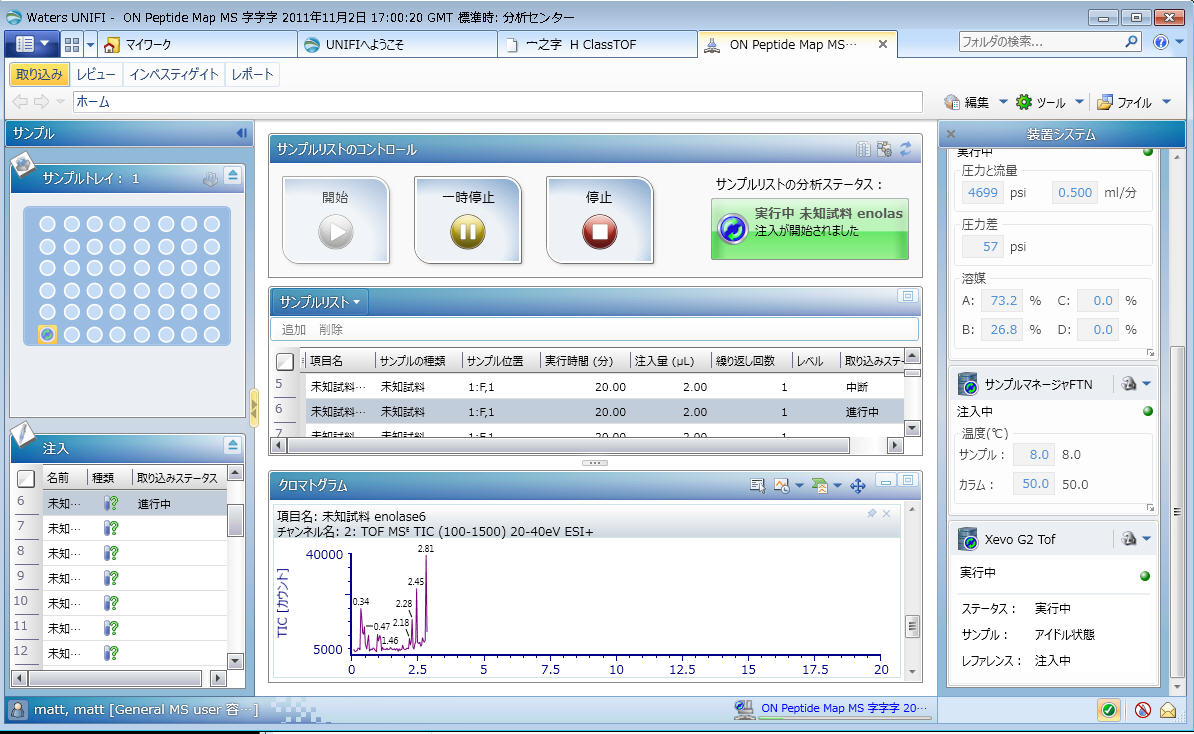Pin the chromatogram plot with the pin icon
The width and height of the screenshot is (1194, 734).
tap(872, 514)
